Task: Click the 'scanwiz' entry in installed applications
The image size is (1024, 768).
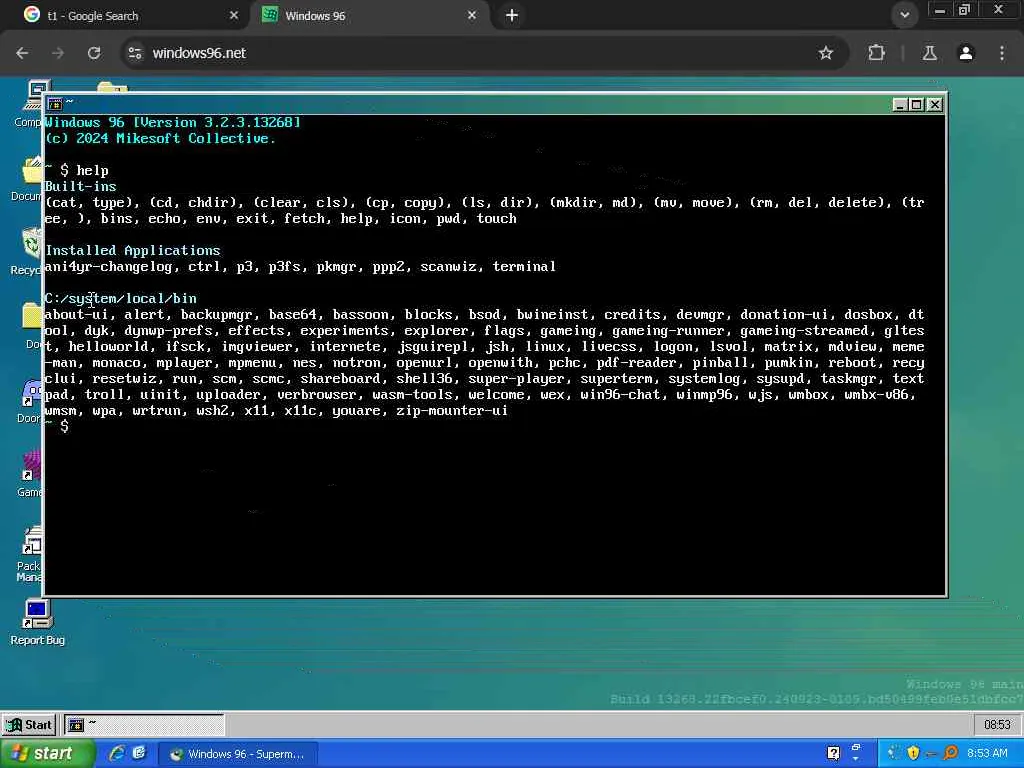Action: [x=449, y=266]
